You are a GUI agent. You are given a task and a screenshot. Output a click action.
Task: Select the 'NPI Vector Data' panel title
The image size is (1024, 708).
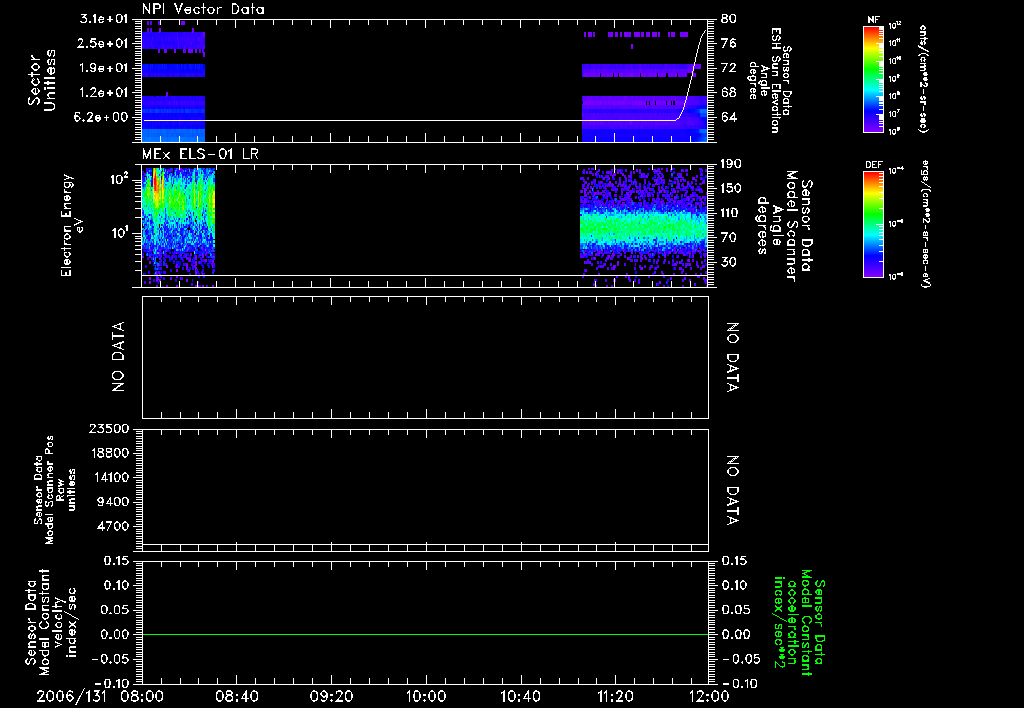click(x=203, y=9)
